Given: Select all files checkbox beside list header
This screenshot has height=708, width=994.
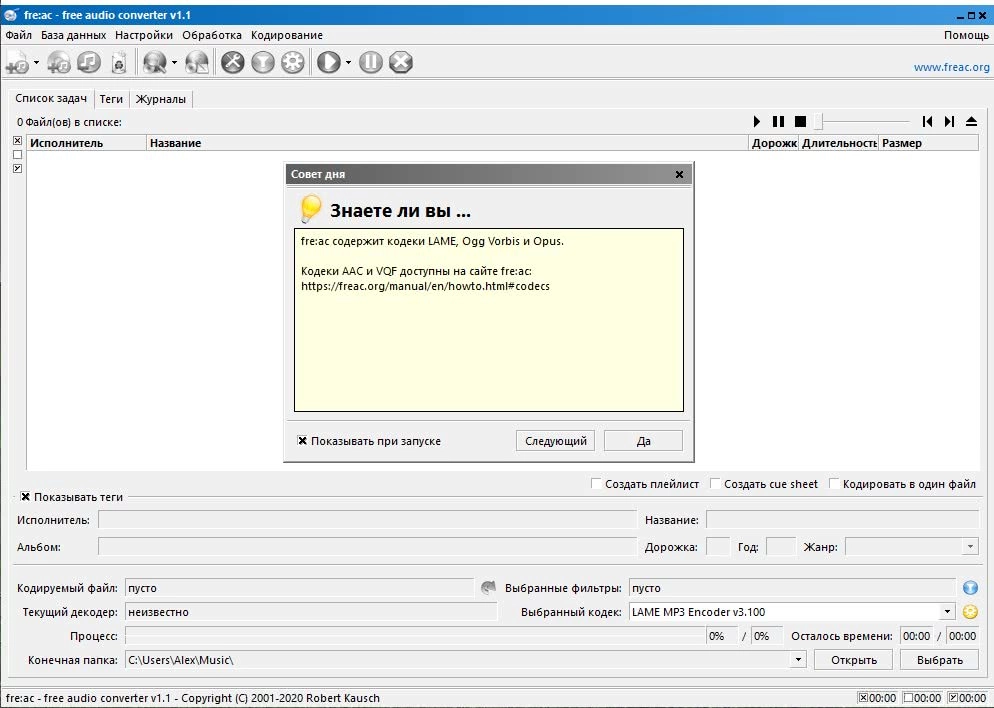Looking at the screenshot, I should [18, 141].
